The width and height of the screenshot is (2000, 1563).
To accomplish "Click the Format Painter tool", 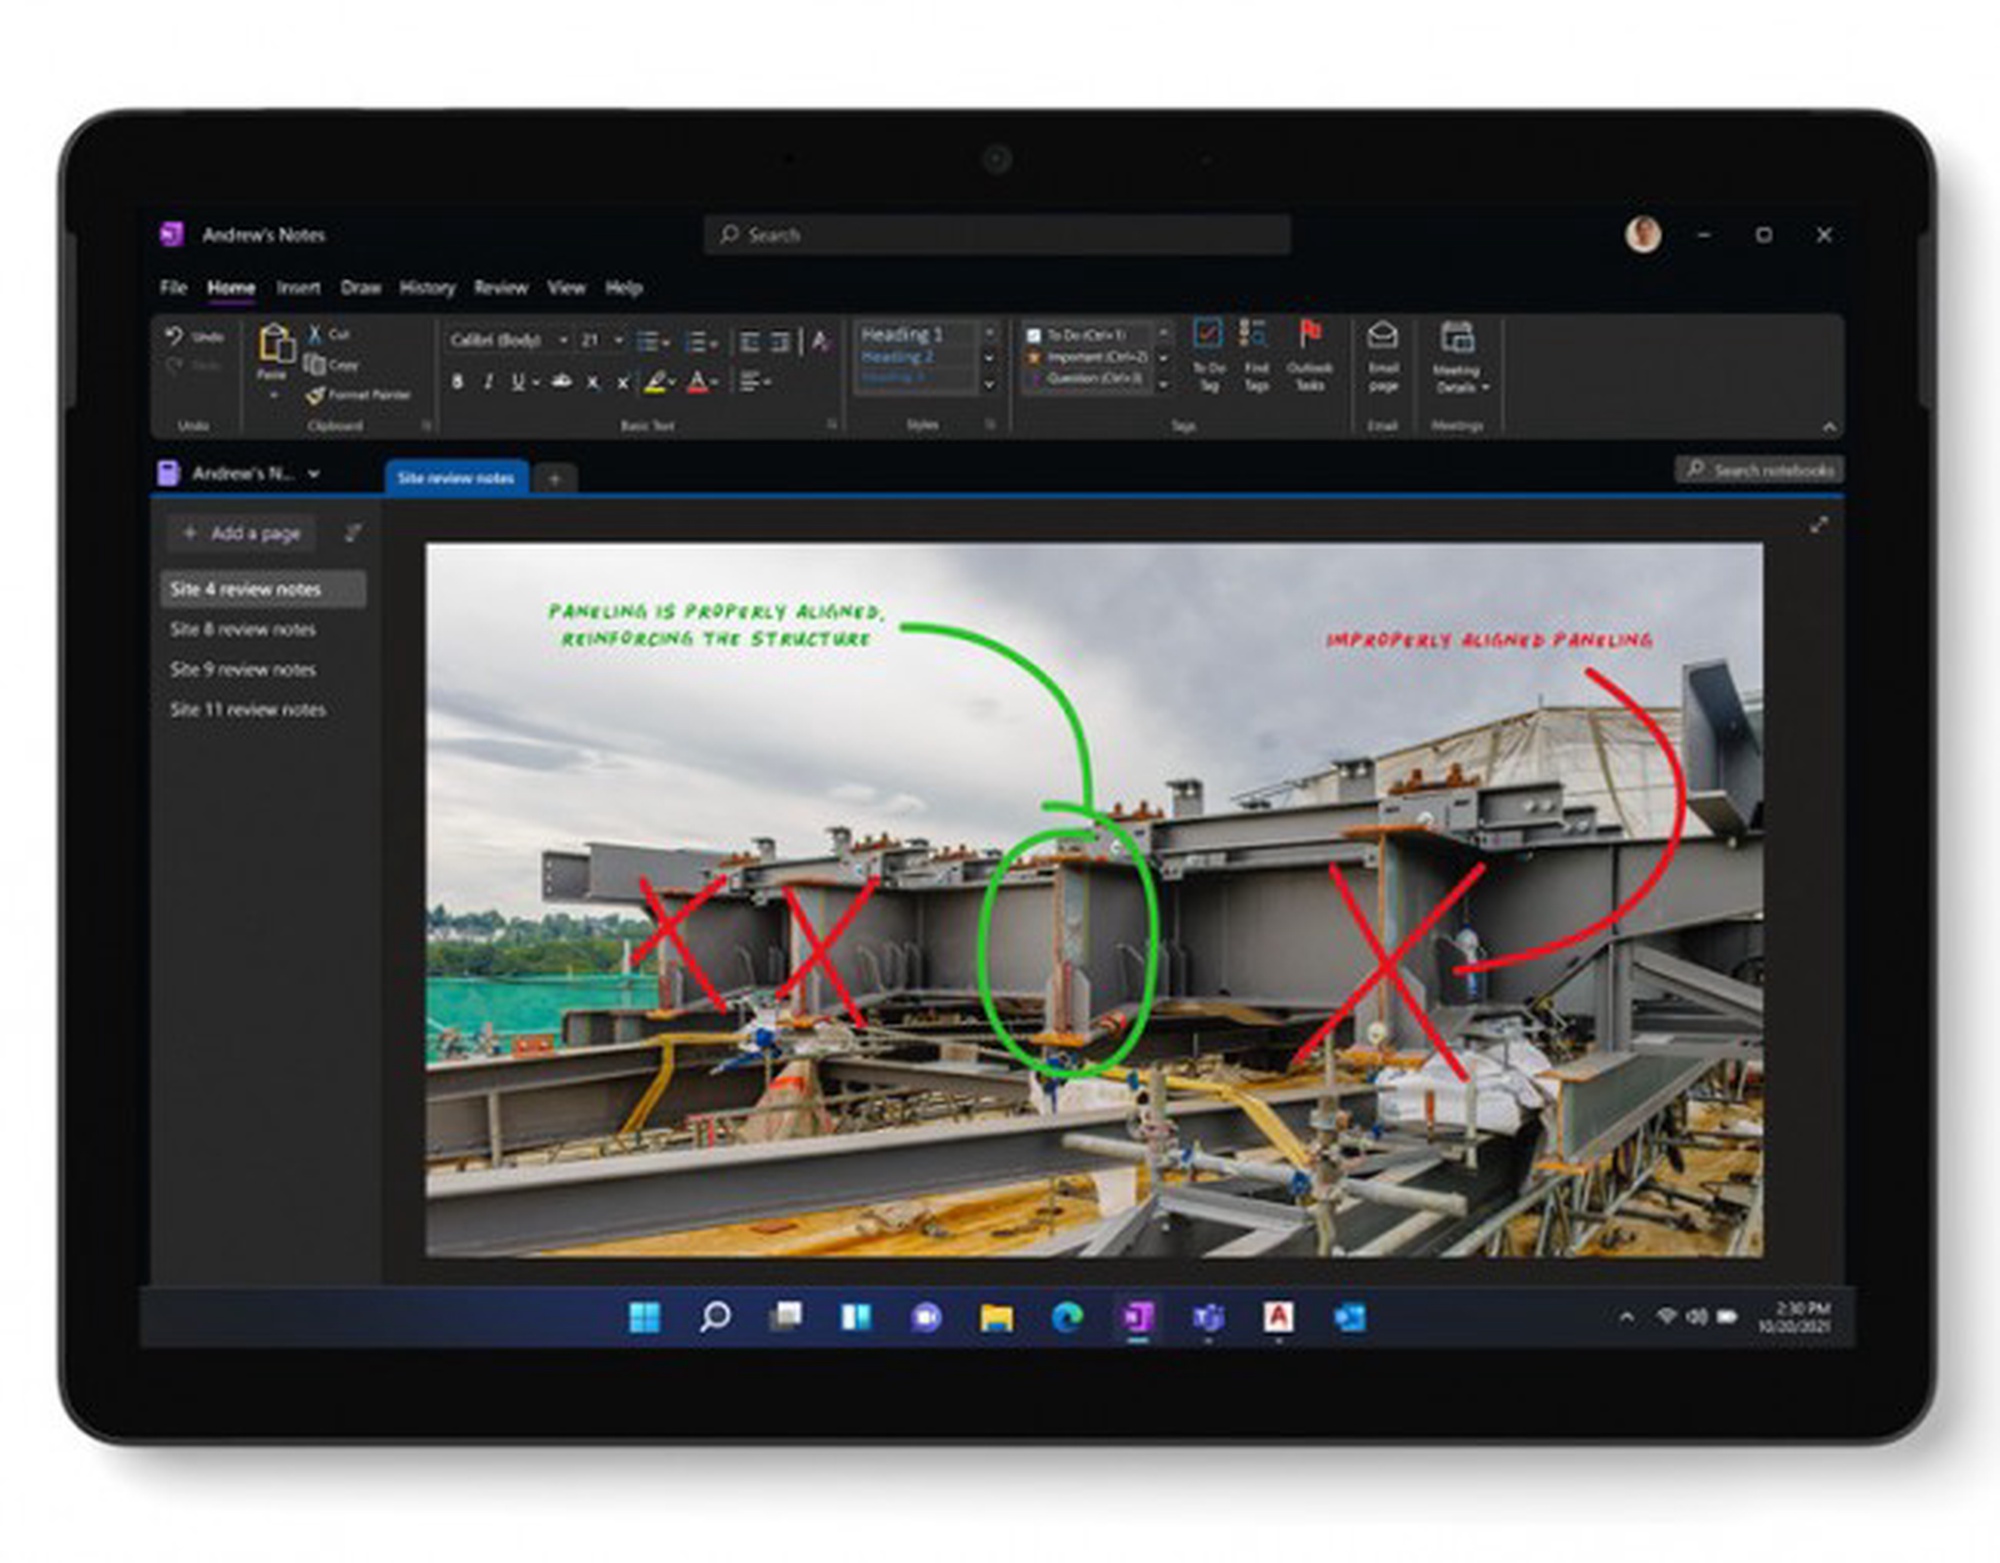I will [358, 395].
